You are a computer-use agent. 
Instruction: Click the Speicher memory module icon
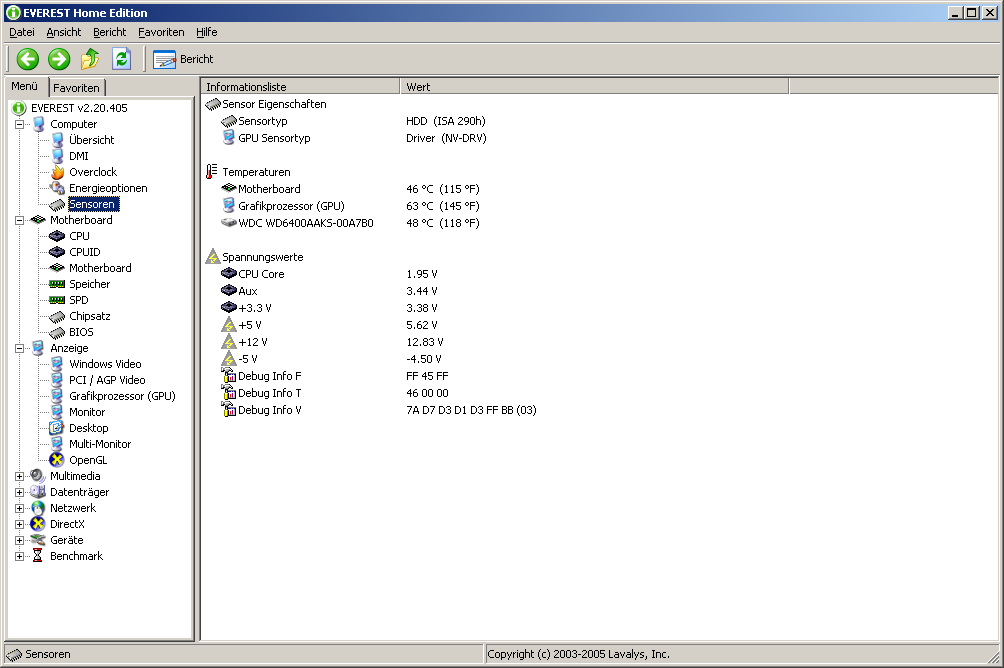pos(57,284)
